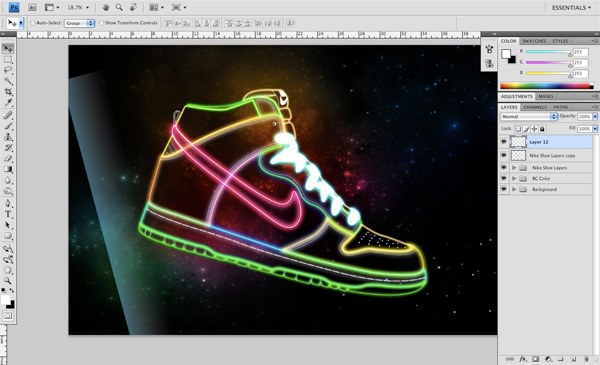Select the Hand tool in the toolbox
Image resolution: width=600 pixels, height=365 pixels.
[8, 270]
